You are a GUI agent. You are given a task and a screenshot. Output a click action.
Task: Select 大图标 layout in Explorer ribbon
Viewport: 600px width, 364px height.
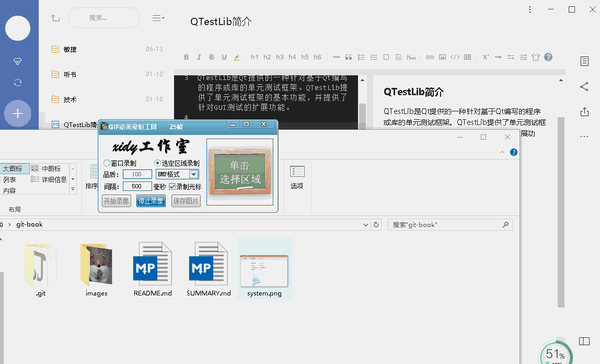[15, 168]
